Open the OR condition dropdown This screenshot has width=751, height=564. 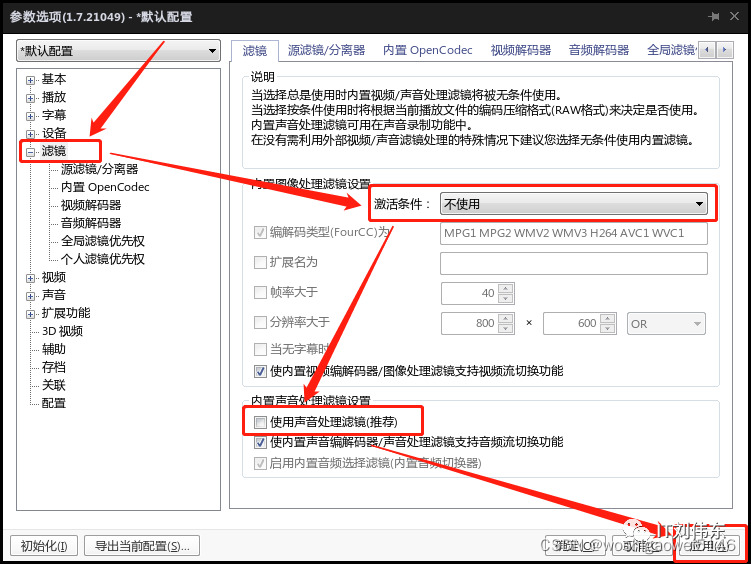[666, 324]
